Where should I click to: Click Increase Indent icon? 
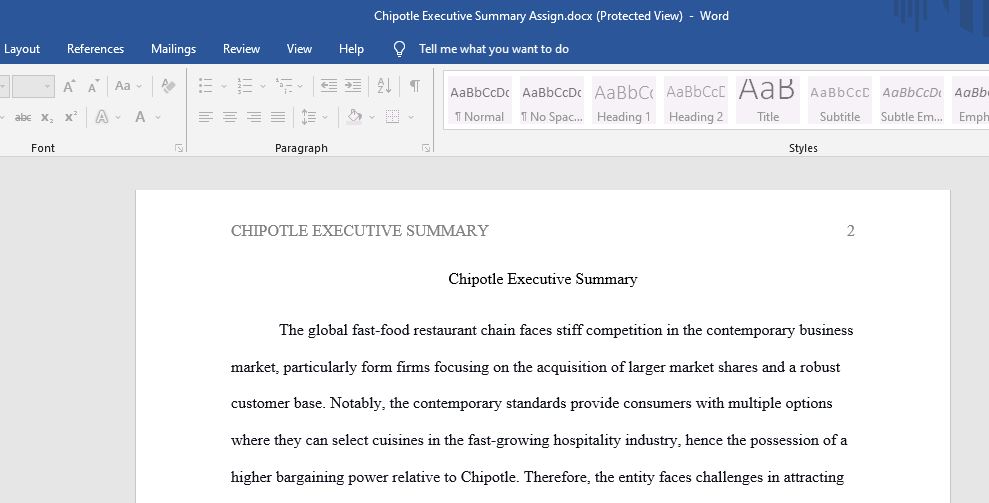click(x=353, y=86)
